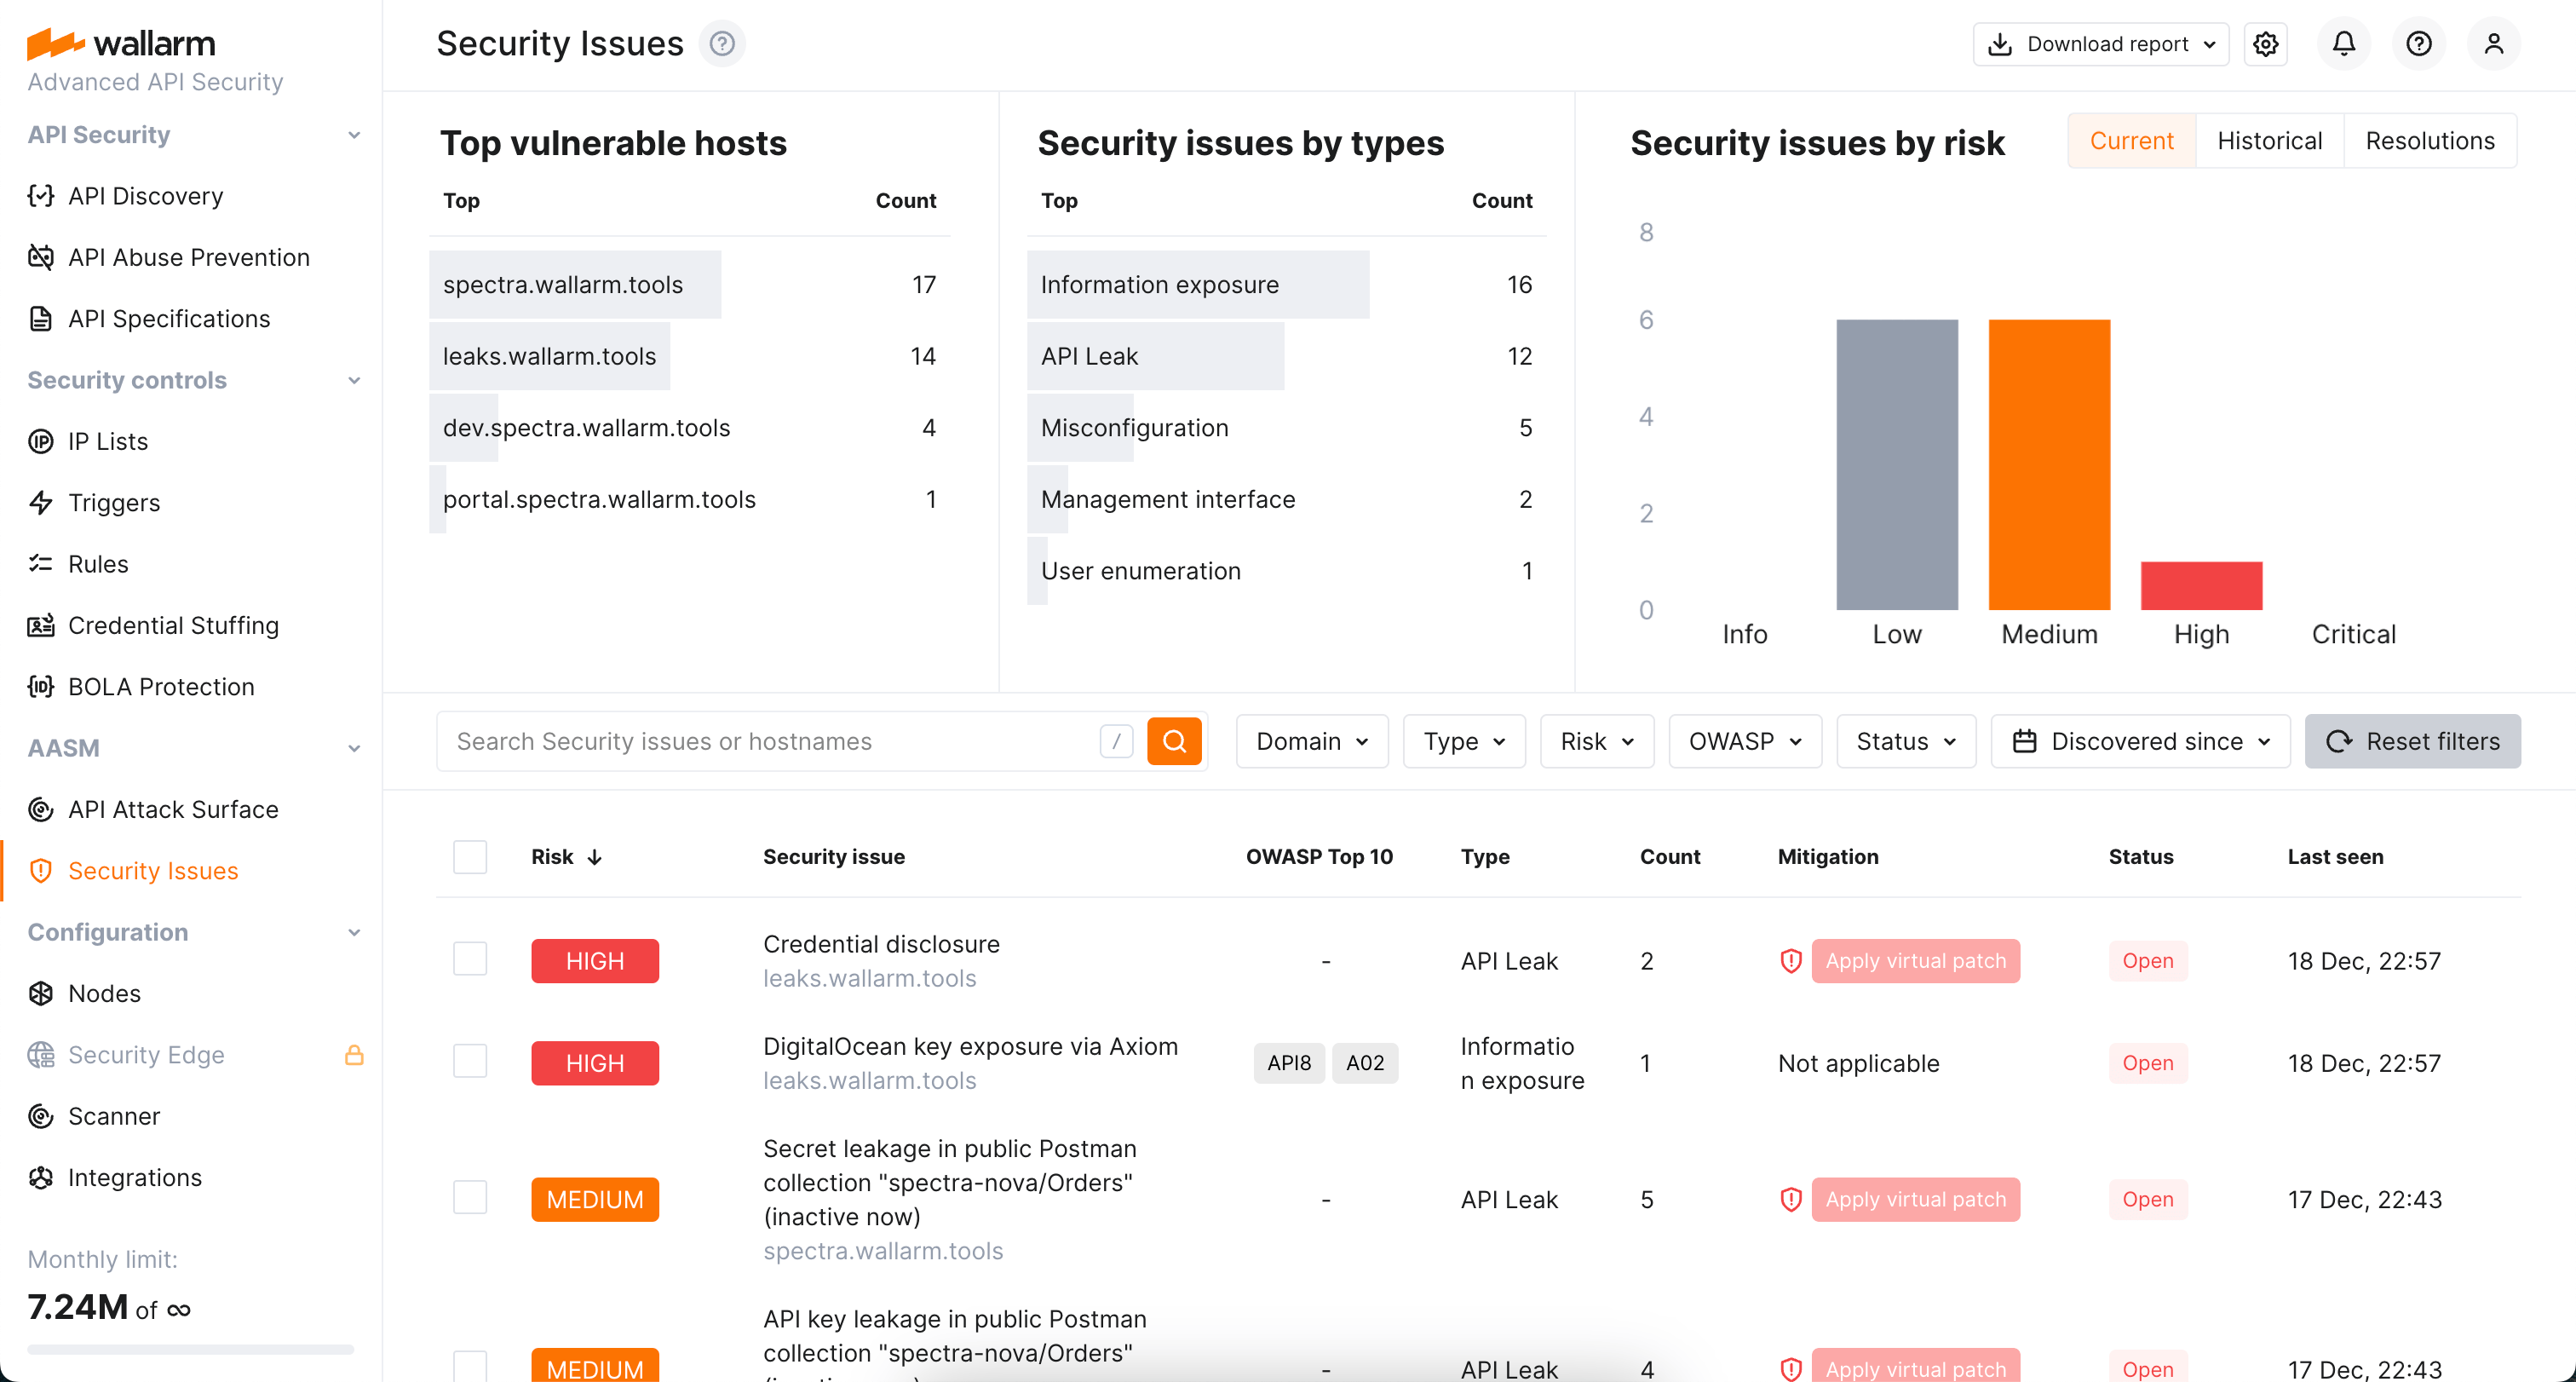The width and height of the screenshot is (2576, 1382).
Task: Open API Discovery in the sidebar
Action: [x=145, y=196]
